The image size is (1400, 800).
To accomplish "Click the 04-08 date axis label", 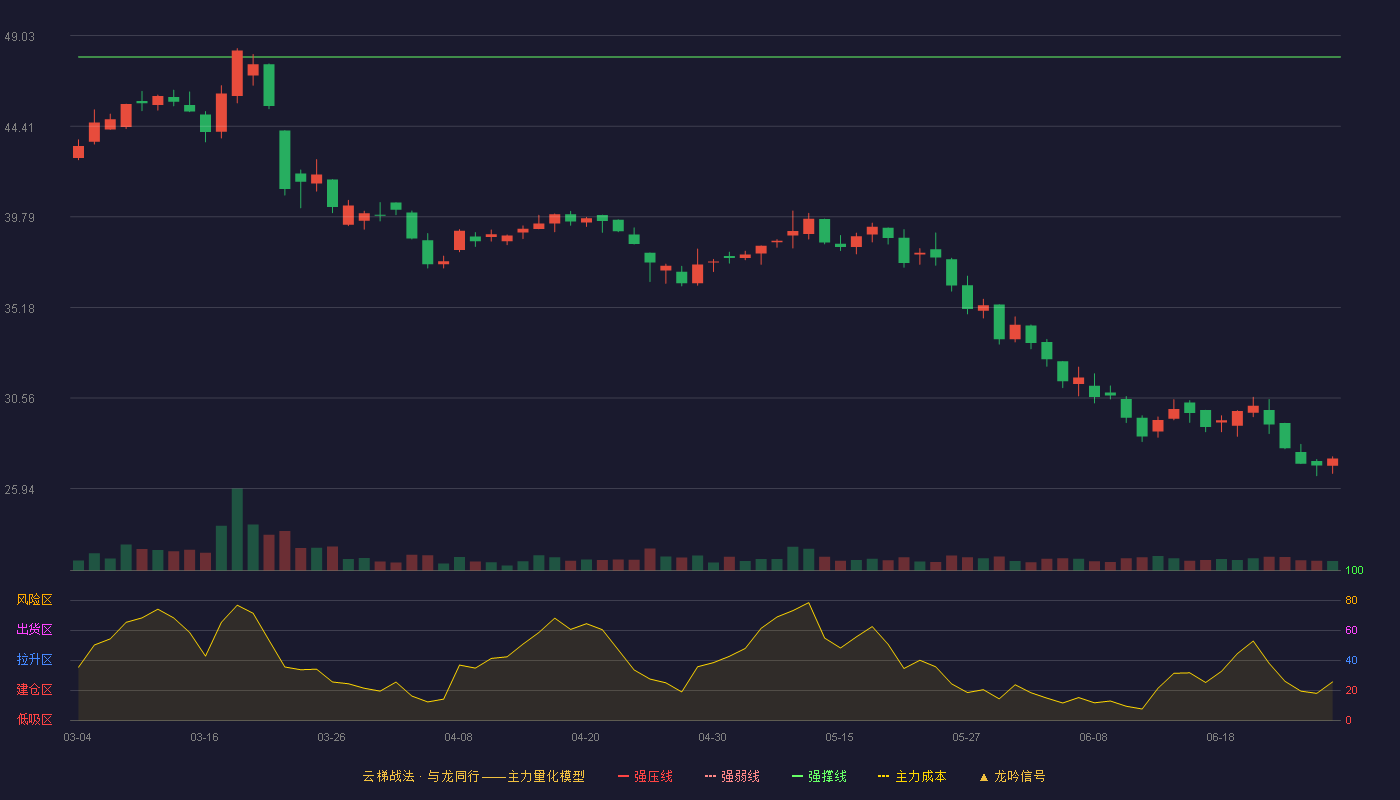I will tap(458, 737).
